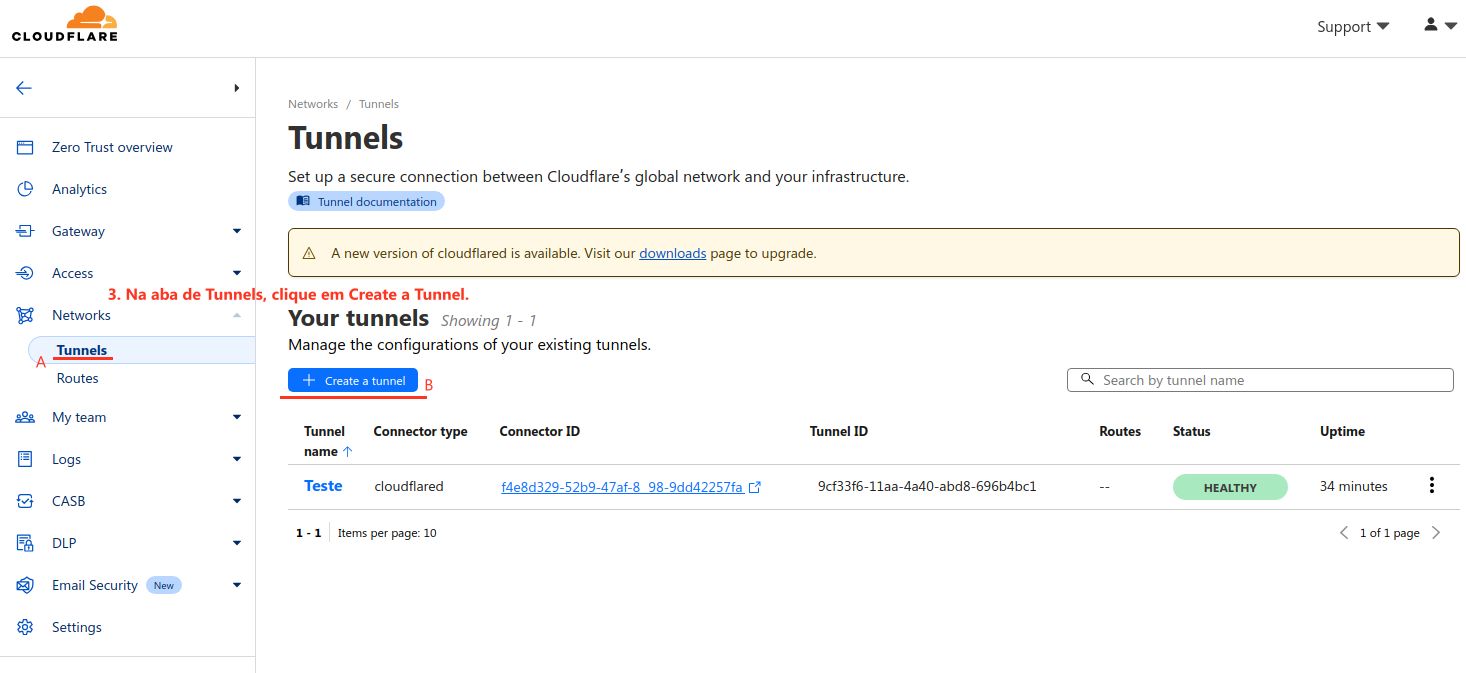Collapse the Networks sidebar section
Image resolution: width=1466 pixels, height=673 pixels.
(x=237, y=315)
